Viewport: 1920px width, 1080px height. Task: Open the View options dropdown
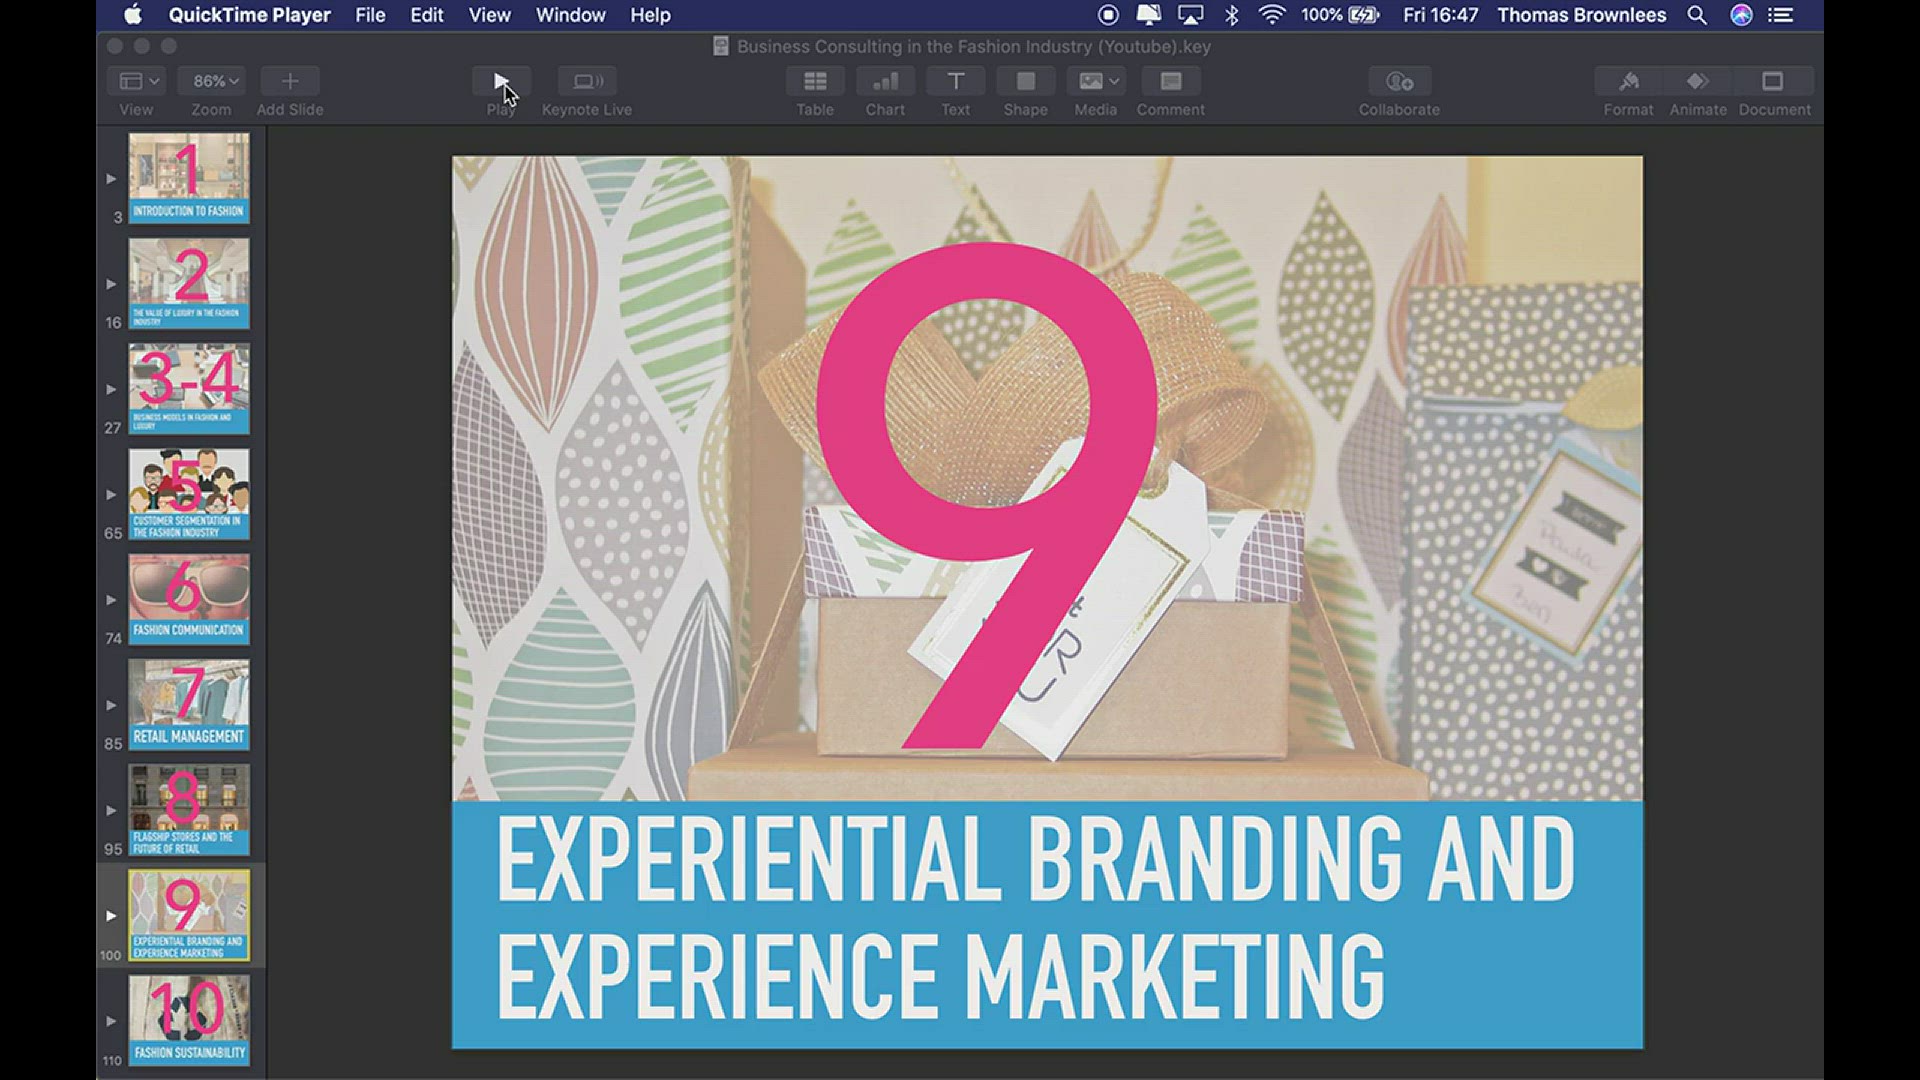click(x=138, y=82)
